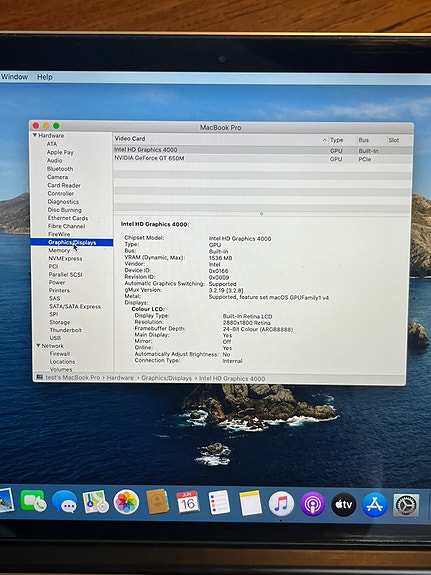
Task: Click Device ID value 0x0166
Action: click(x=218, y=271)
